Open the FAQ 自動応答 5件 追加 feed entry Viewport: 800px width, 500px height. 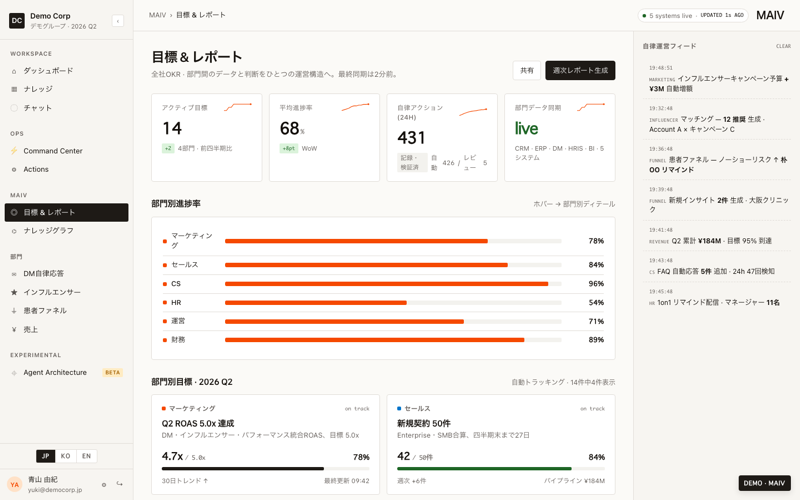click(719, 266)
